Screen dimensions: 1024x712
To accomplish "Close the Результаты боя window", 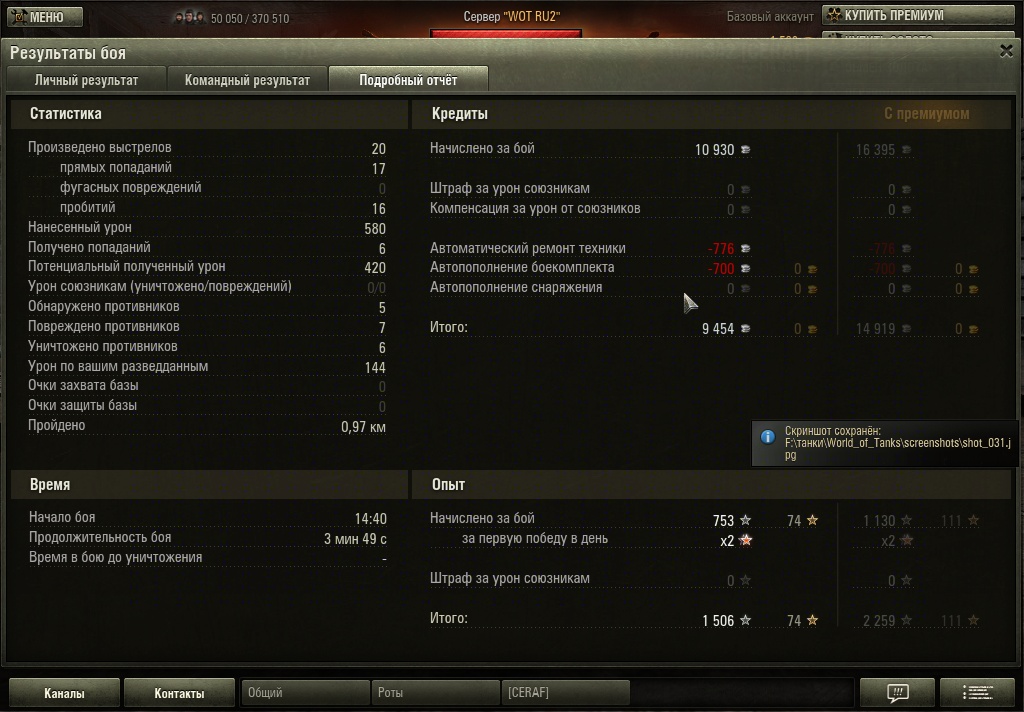I will (x=1006, y=51).
